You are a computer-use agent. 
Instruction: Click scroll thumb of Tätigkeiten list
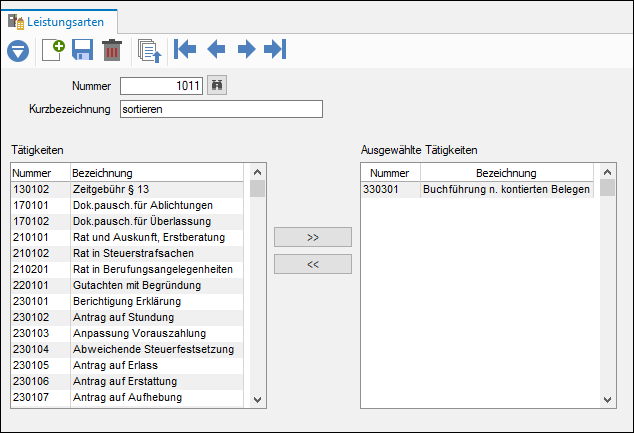pyautogui.click(x=257, y=189)
